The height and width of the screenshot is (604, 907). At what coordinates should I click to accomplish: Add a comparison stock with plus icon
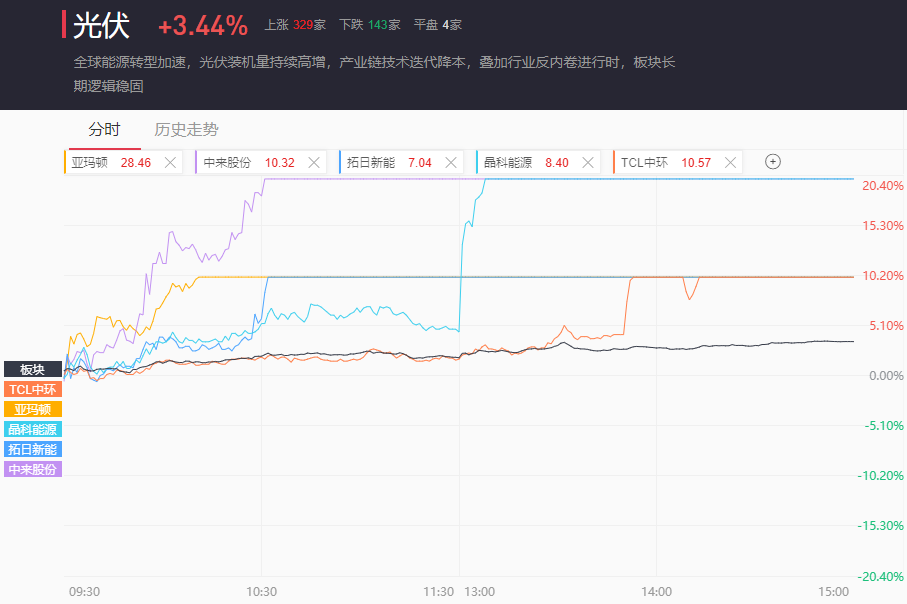pos(772,162)
